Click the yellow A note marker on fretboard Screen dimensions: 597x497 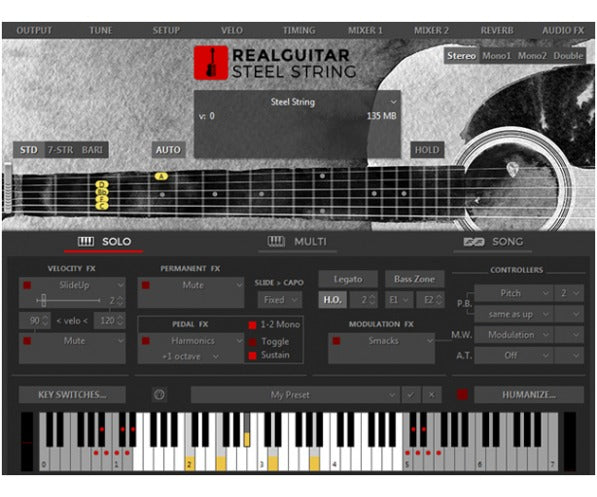tap(161, 176)
